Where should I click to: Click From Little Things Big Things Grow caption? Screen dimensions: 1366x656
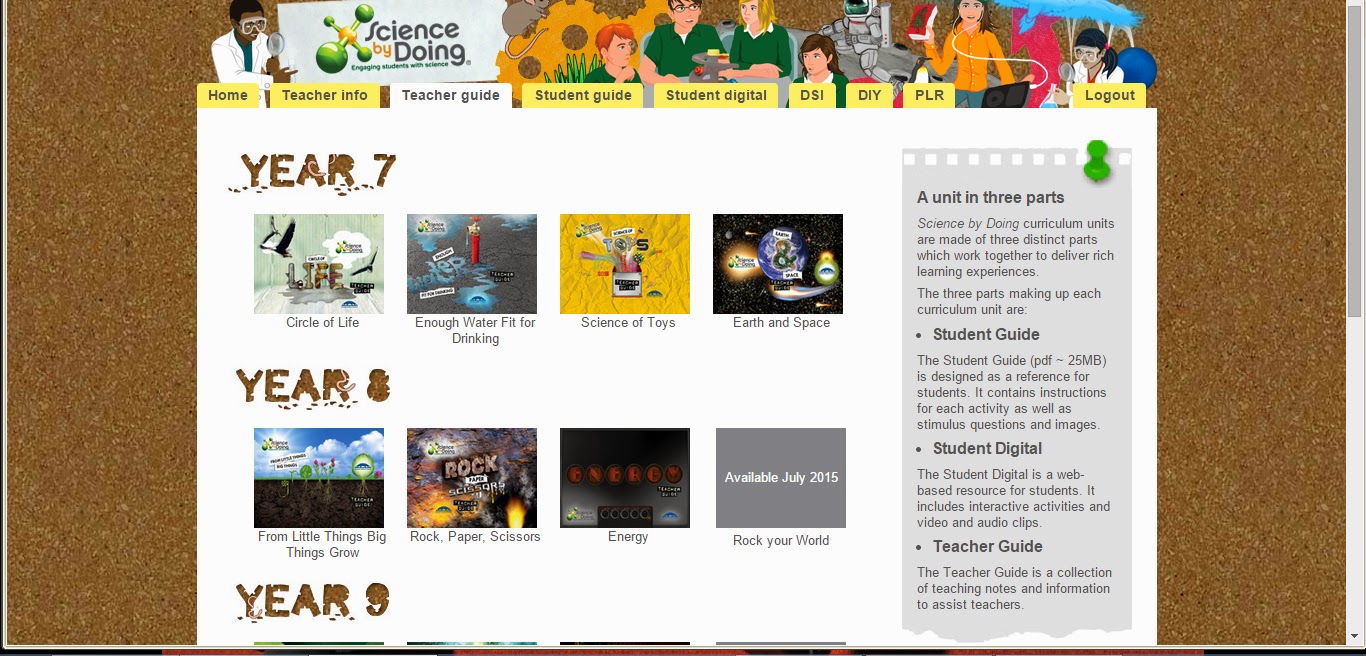point(322,545)
